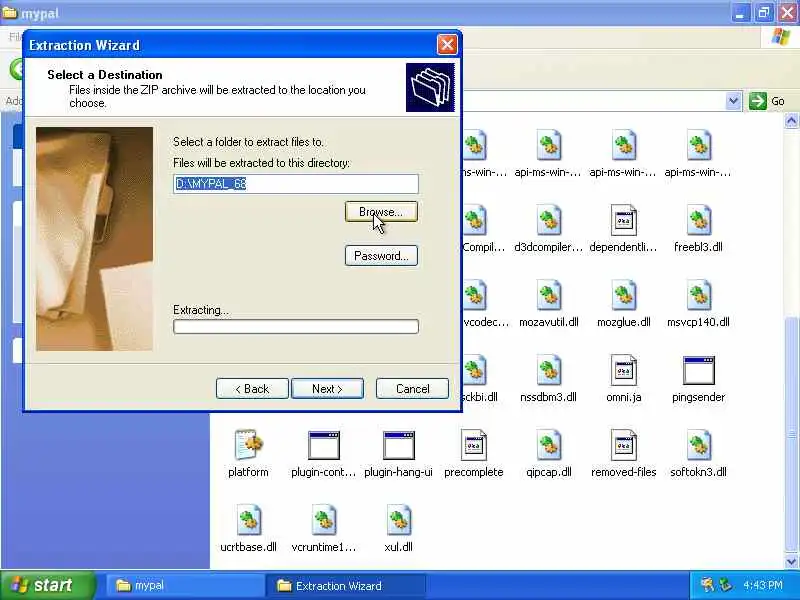Switch to Extraction Wizard taskbar button
Image resolution: width=800 pixels, height=600 pixels.
click(345, 585)
